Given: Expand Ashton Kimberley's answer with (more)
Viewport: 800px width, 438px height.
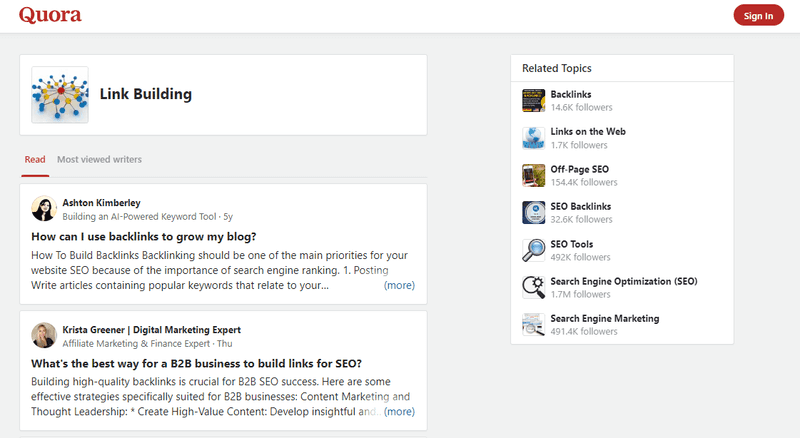Looking at the screenshot, I should pos(399,285).
